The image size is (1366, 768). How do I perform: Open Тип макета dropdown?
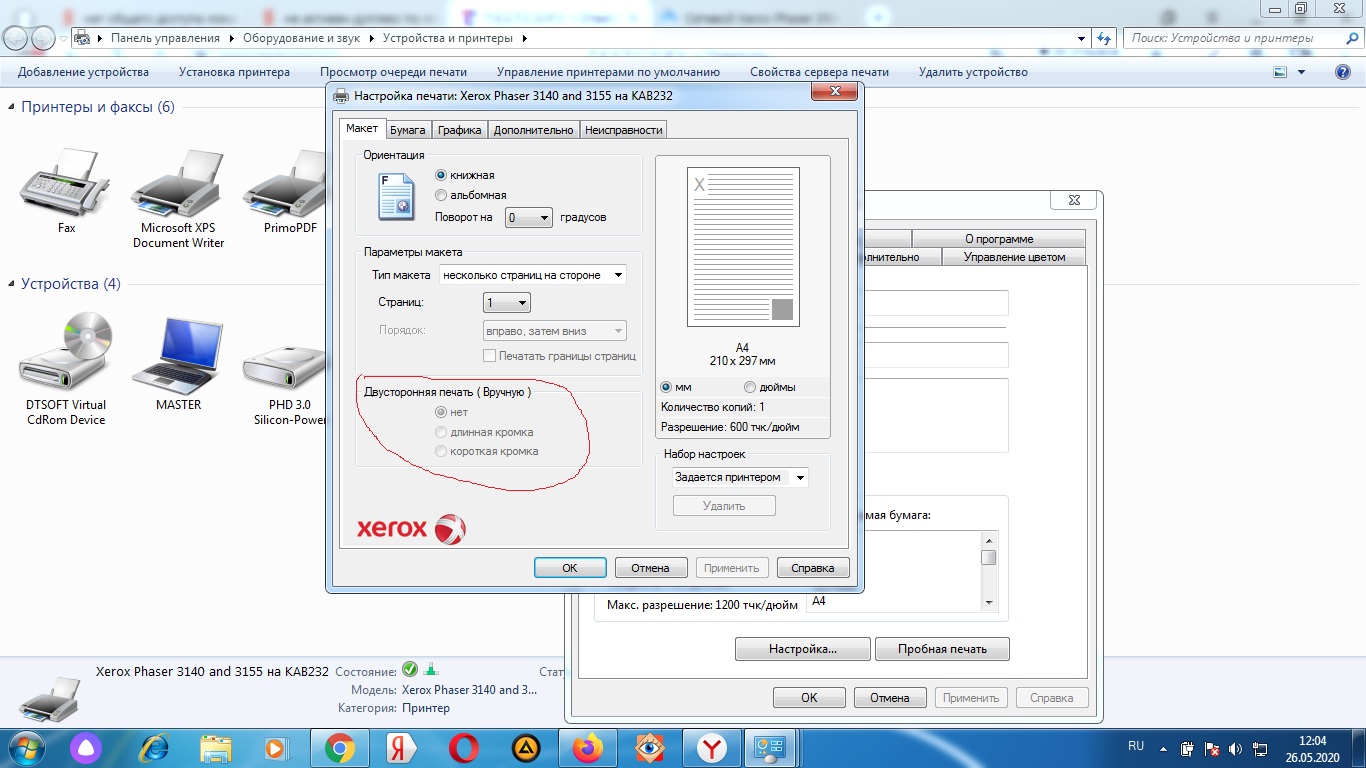click(533, 275)
